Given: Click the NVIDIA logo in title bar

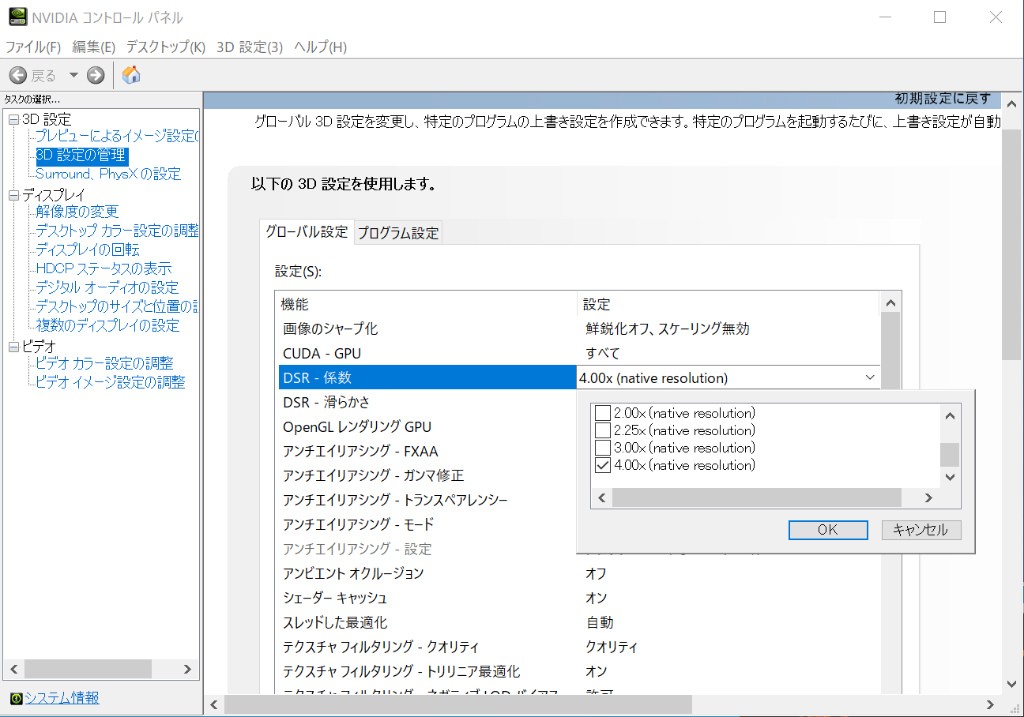Looking at the screenshot, I should click(x=17, y=17).
